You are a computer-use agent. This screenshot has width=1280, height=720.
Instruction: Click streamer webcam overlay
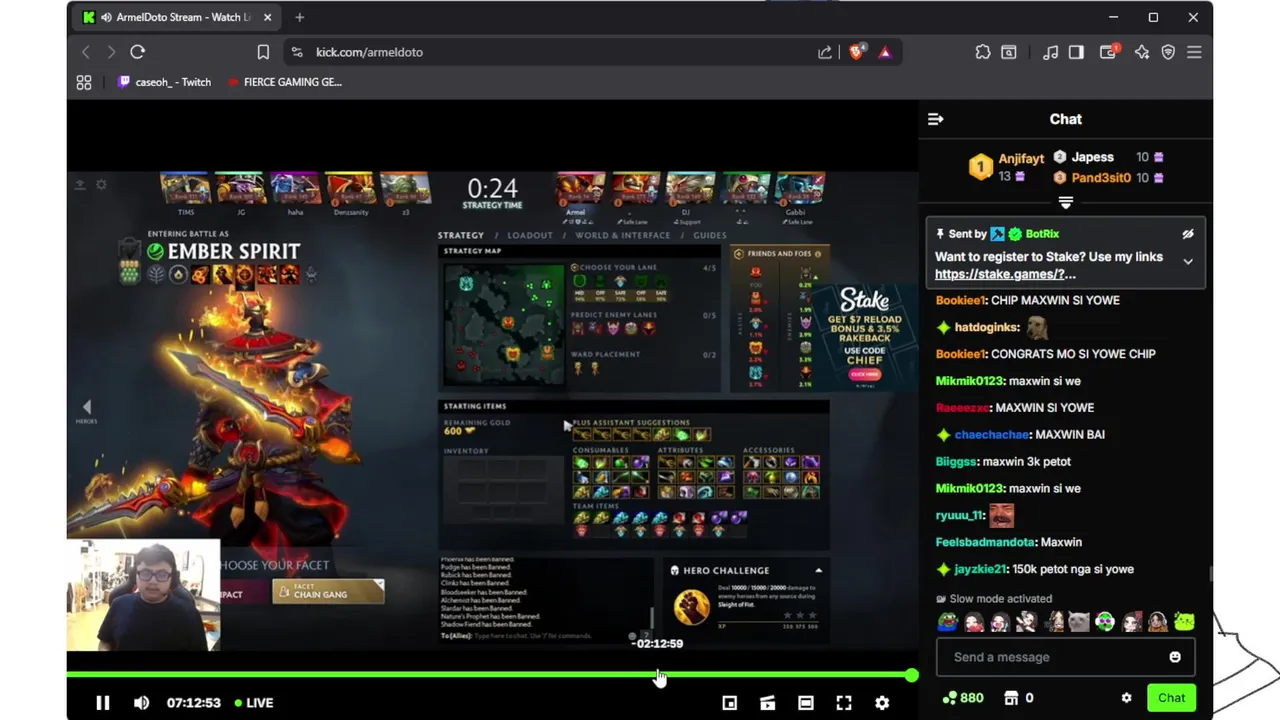pos(143,596)
